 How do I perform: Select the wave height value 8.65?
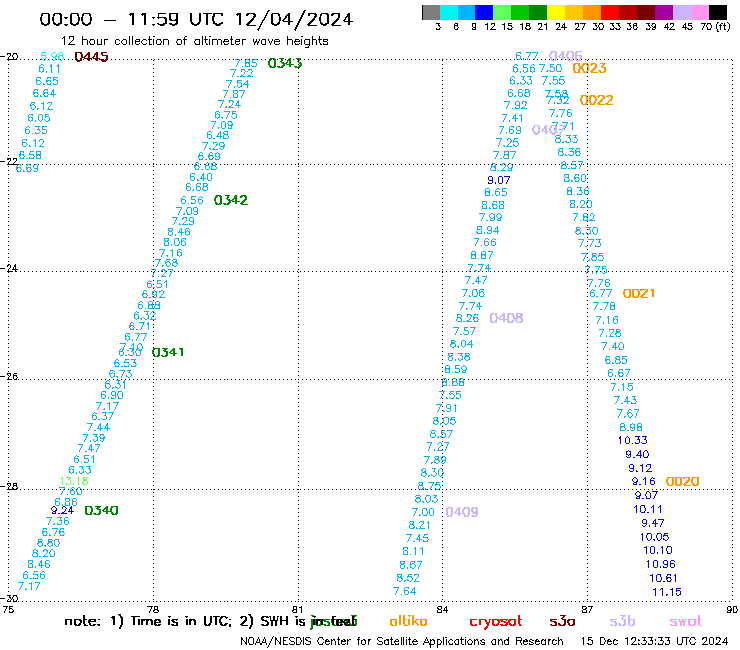point(496,193)
